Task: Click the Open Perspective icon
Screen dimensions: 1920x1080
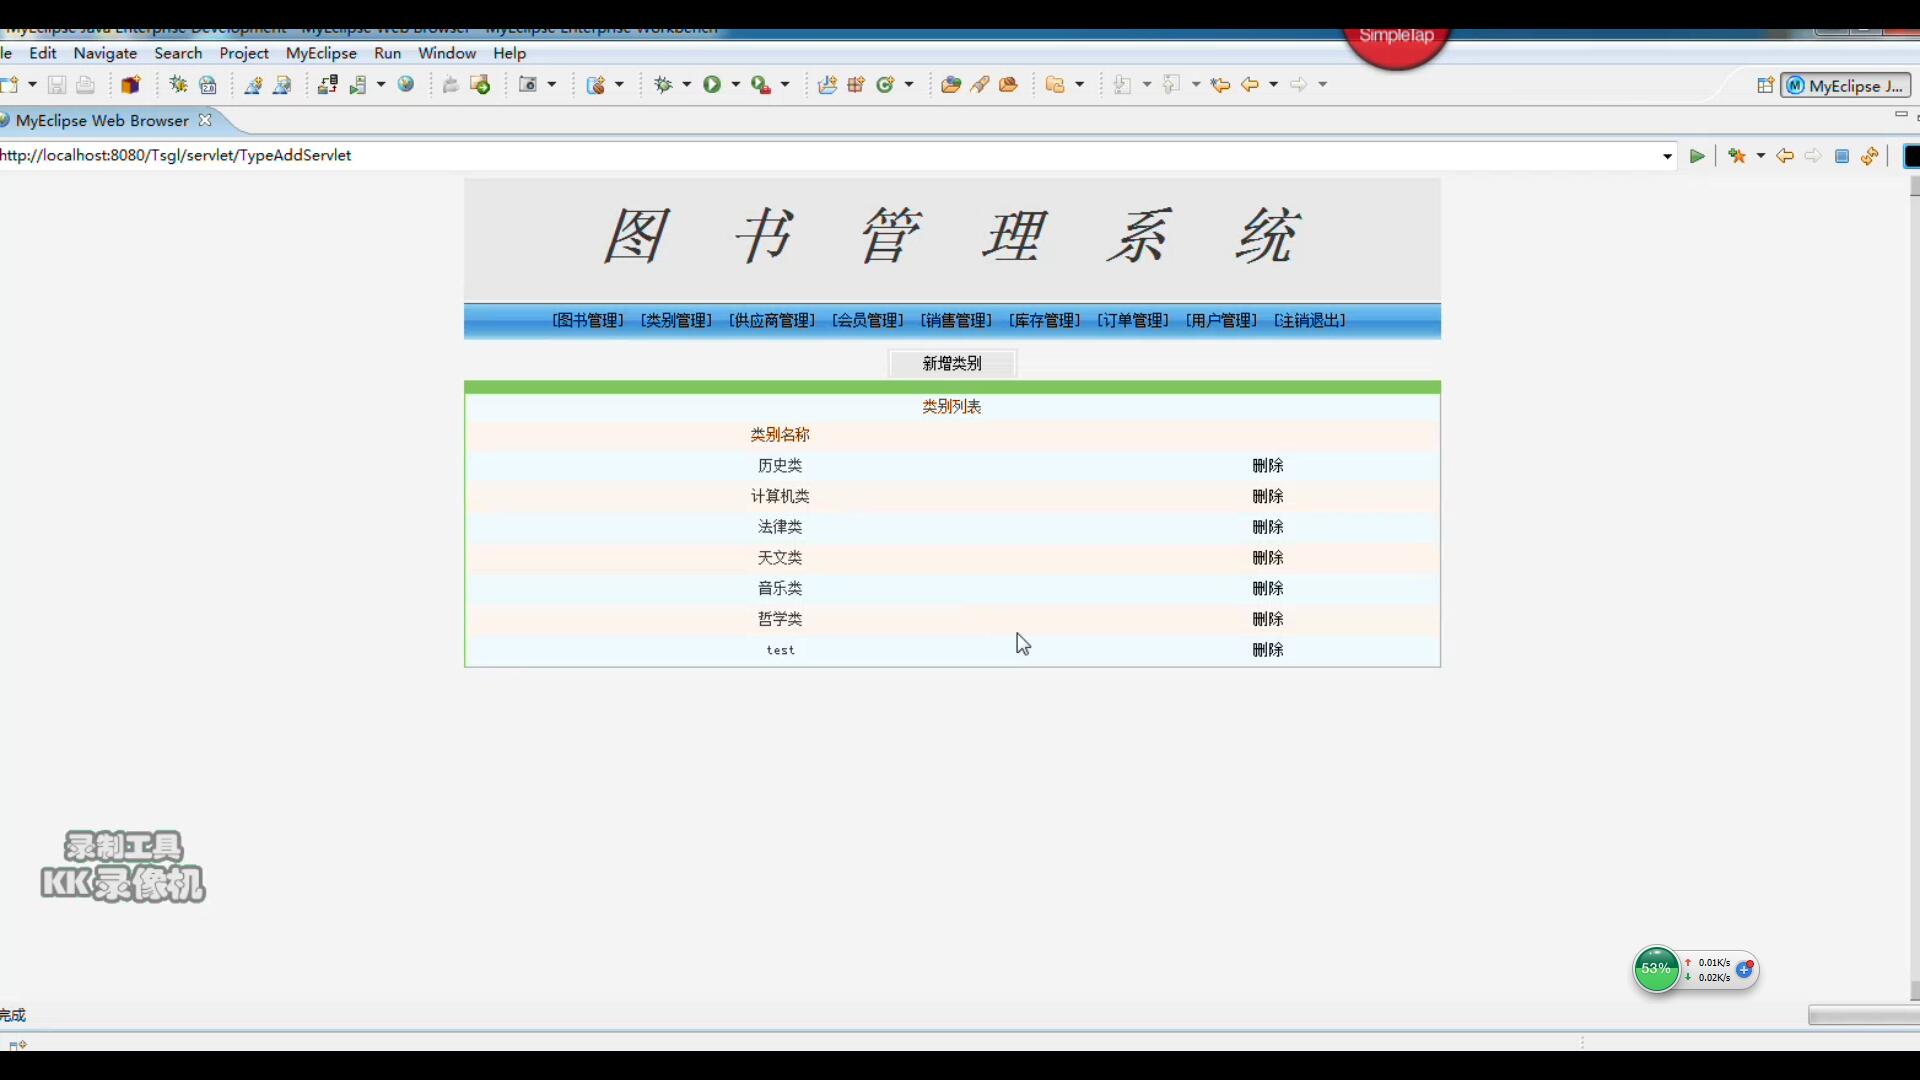Action: (x=1766, y=86)
